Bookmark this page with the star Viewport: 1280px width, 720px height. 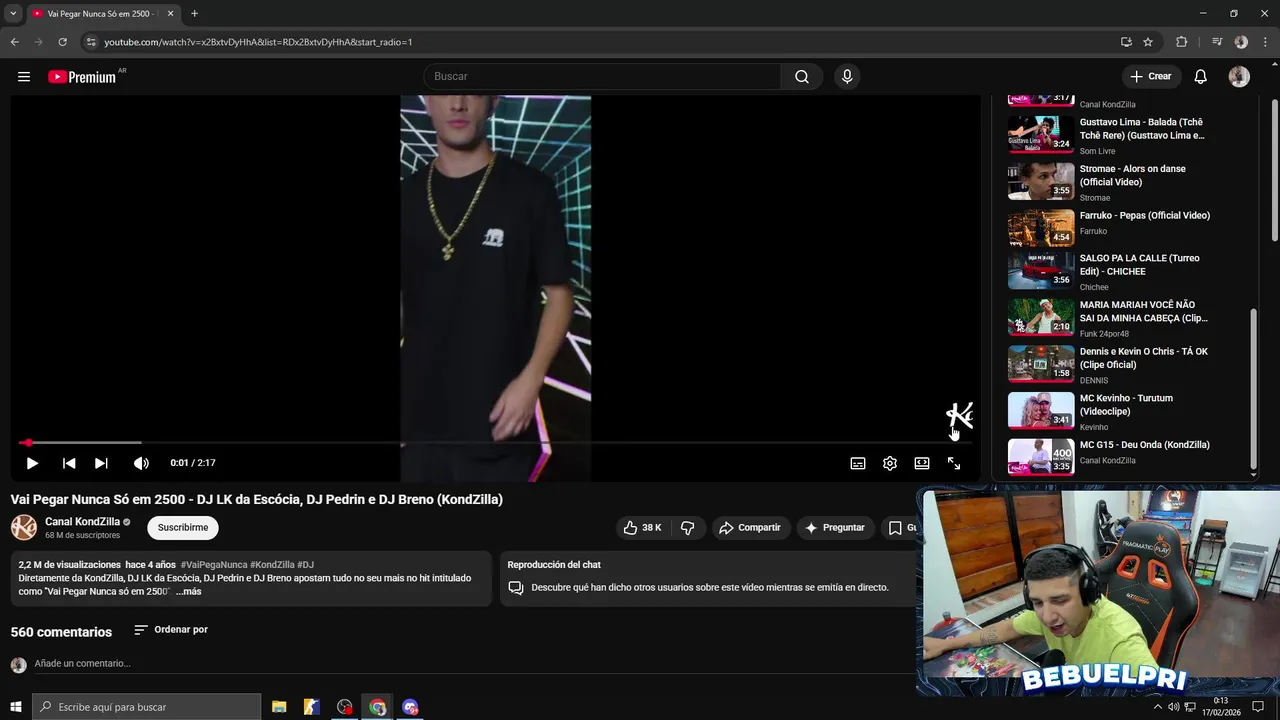coord(1148,42)
